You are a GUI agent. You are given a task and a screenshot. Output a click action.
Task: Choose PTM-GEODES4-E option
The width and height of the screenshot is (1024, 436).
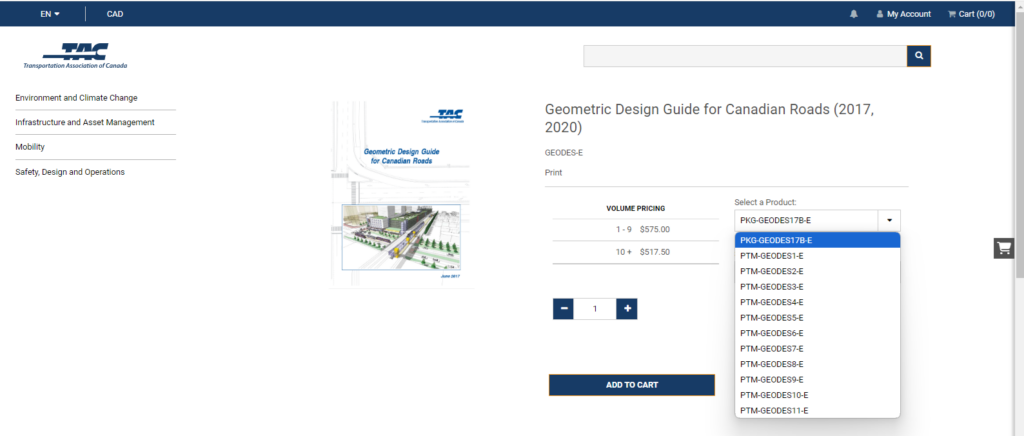[x=818, y=302]
